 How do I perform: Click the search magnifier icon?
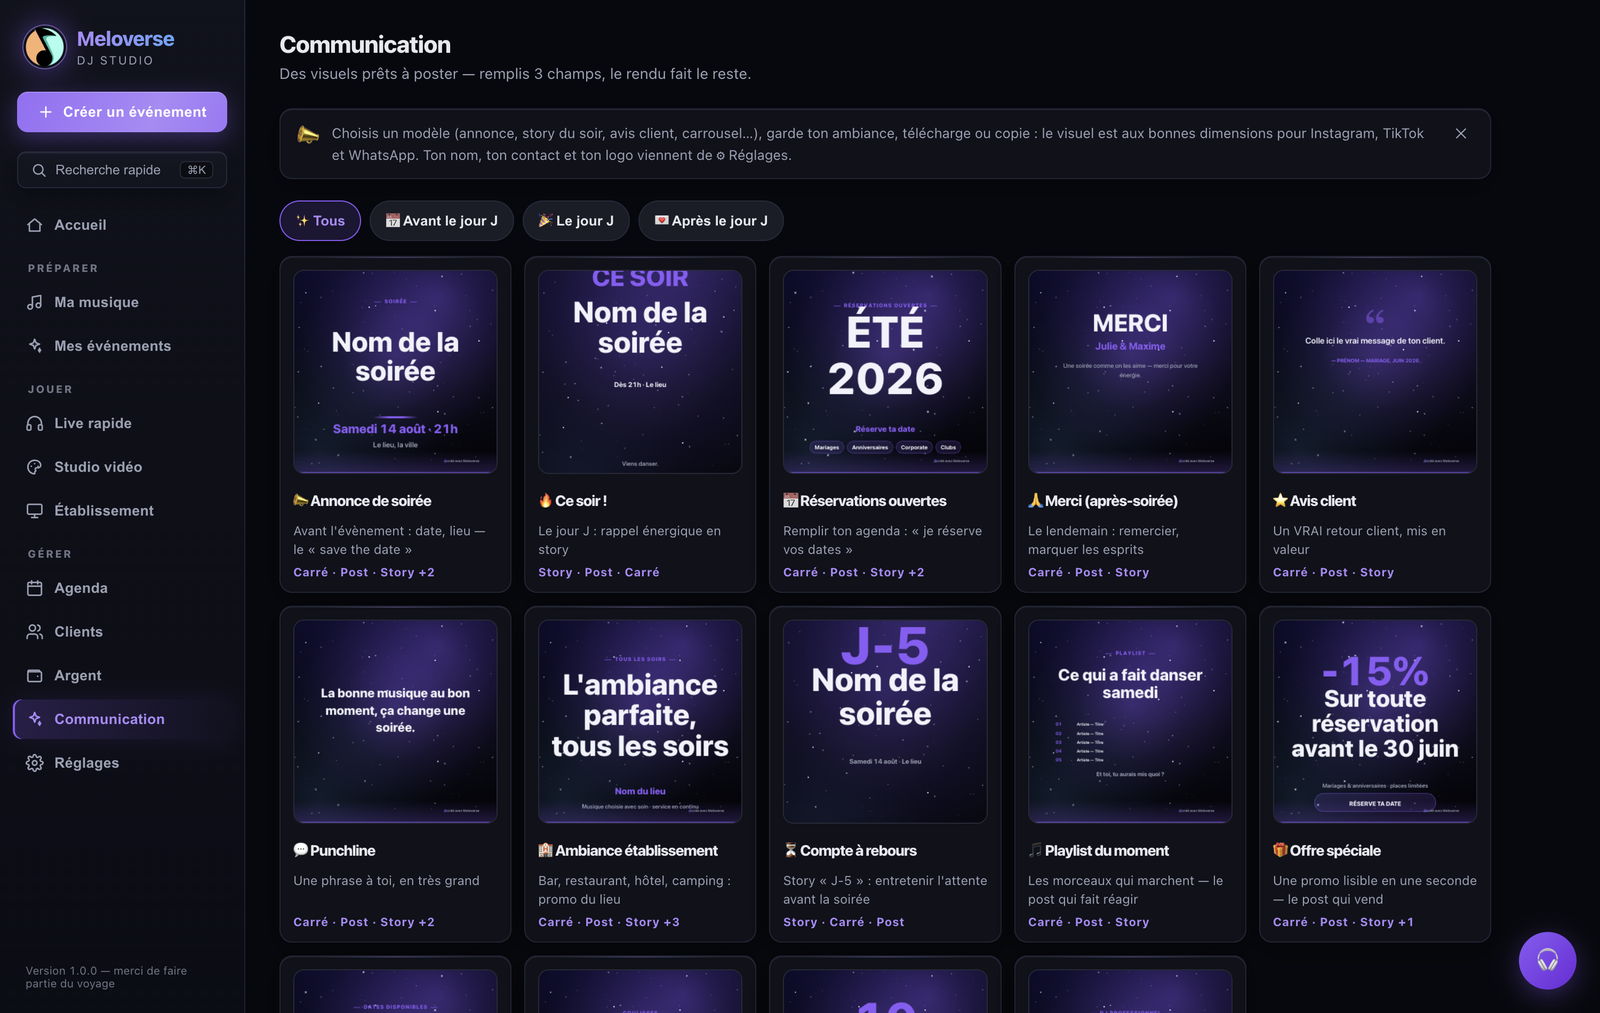click(39, 170)
